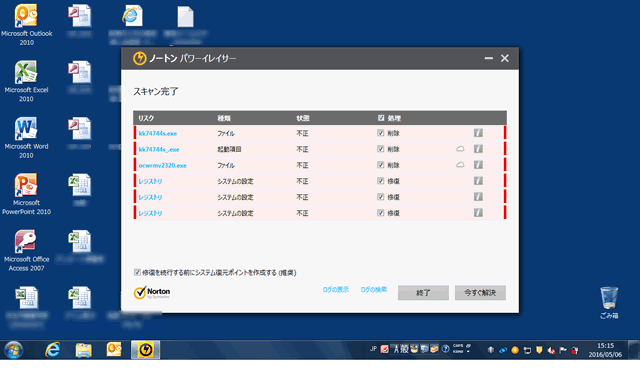Click cloud icon in ocwrmv2320.exe row
This screenshot has width=640, height=381.
(460, 165)
